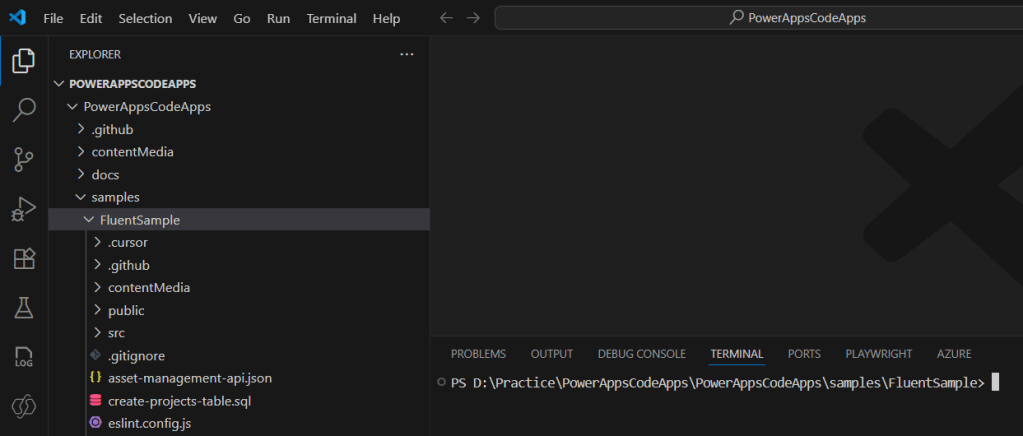Screen dimensions: 1023x436
Task: Switch to the DEBUG CONSOLE tab
Action: click(x=641, y=354)
